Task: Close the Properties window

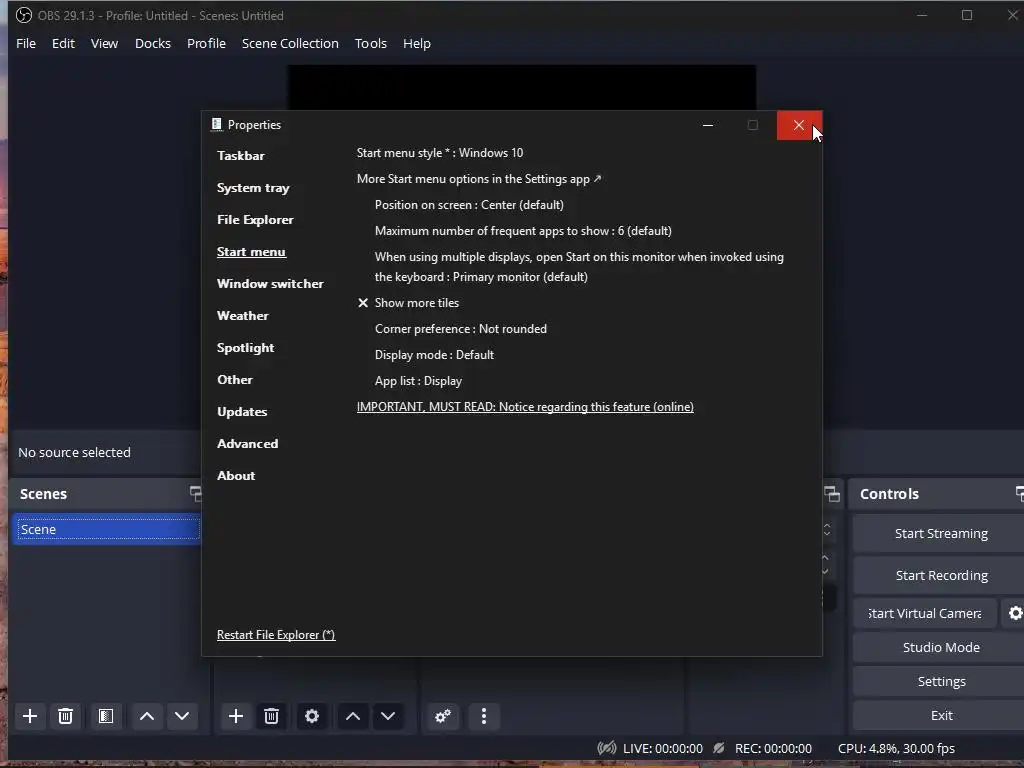Action: coord(799,125)
